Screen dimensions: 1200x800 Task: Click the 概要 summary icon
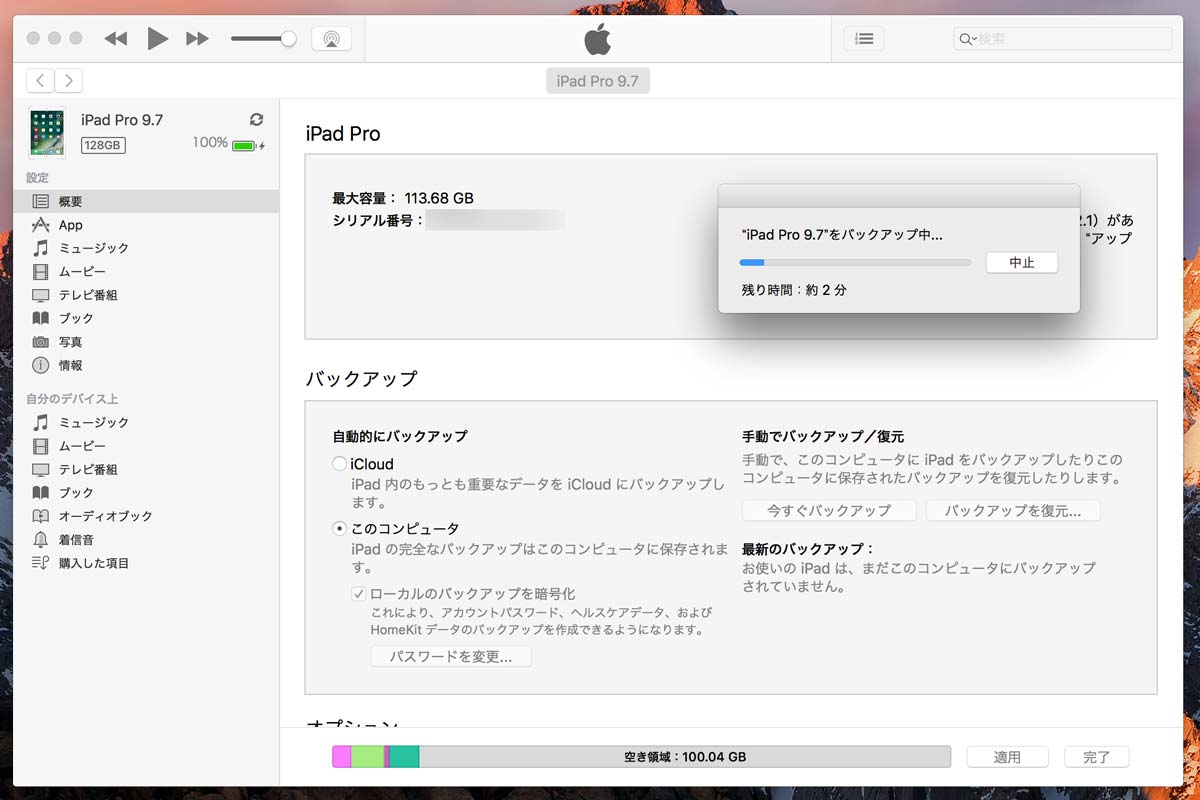click(40, 201)
